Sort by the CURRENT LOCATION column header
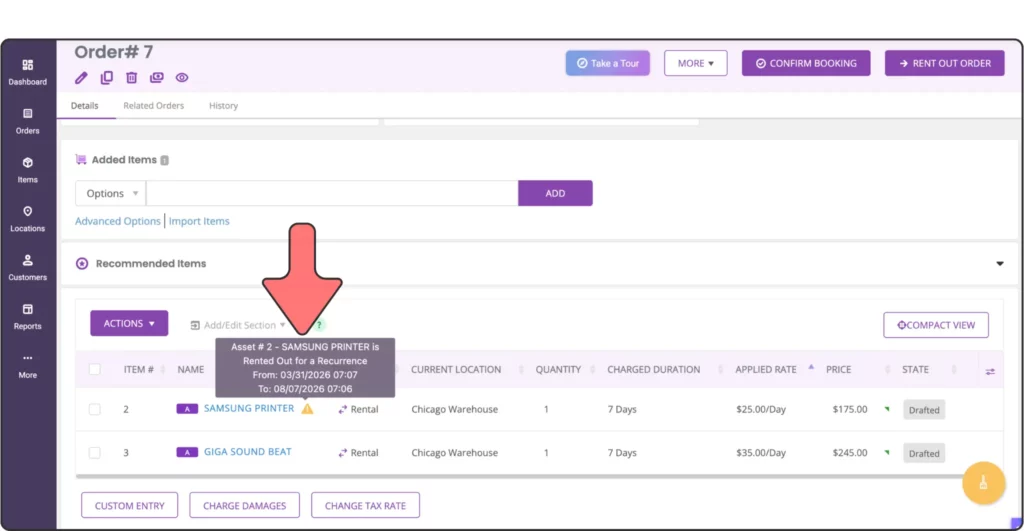The height and width of the screenshot is (531, 1024). (456, 369)
